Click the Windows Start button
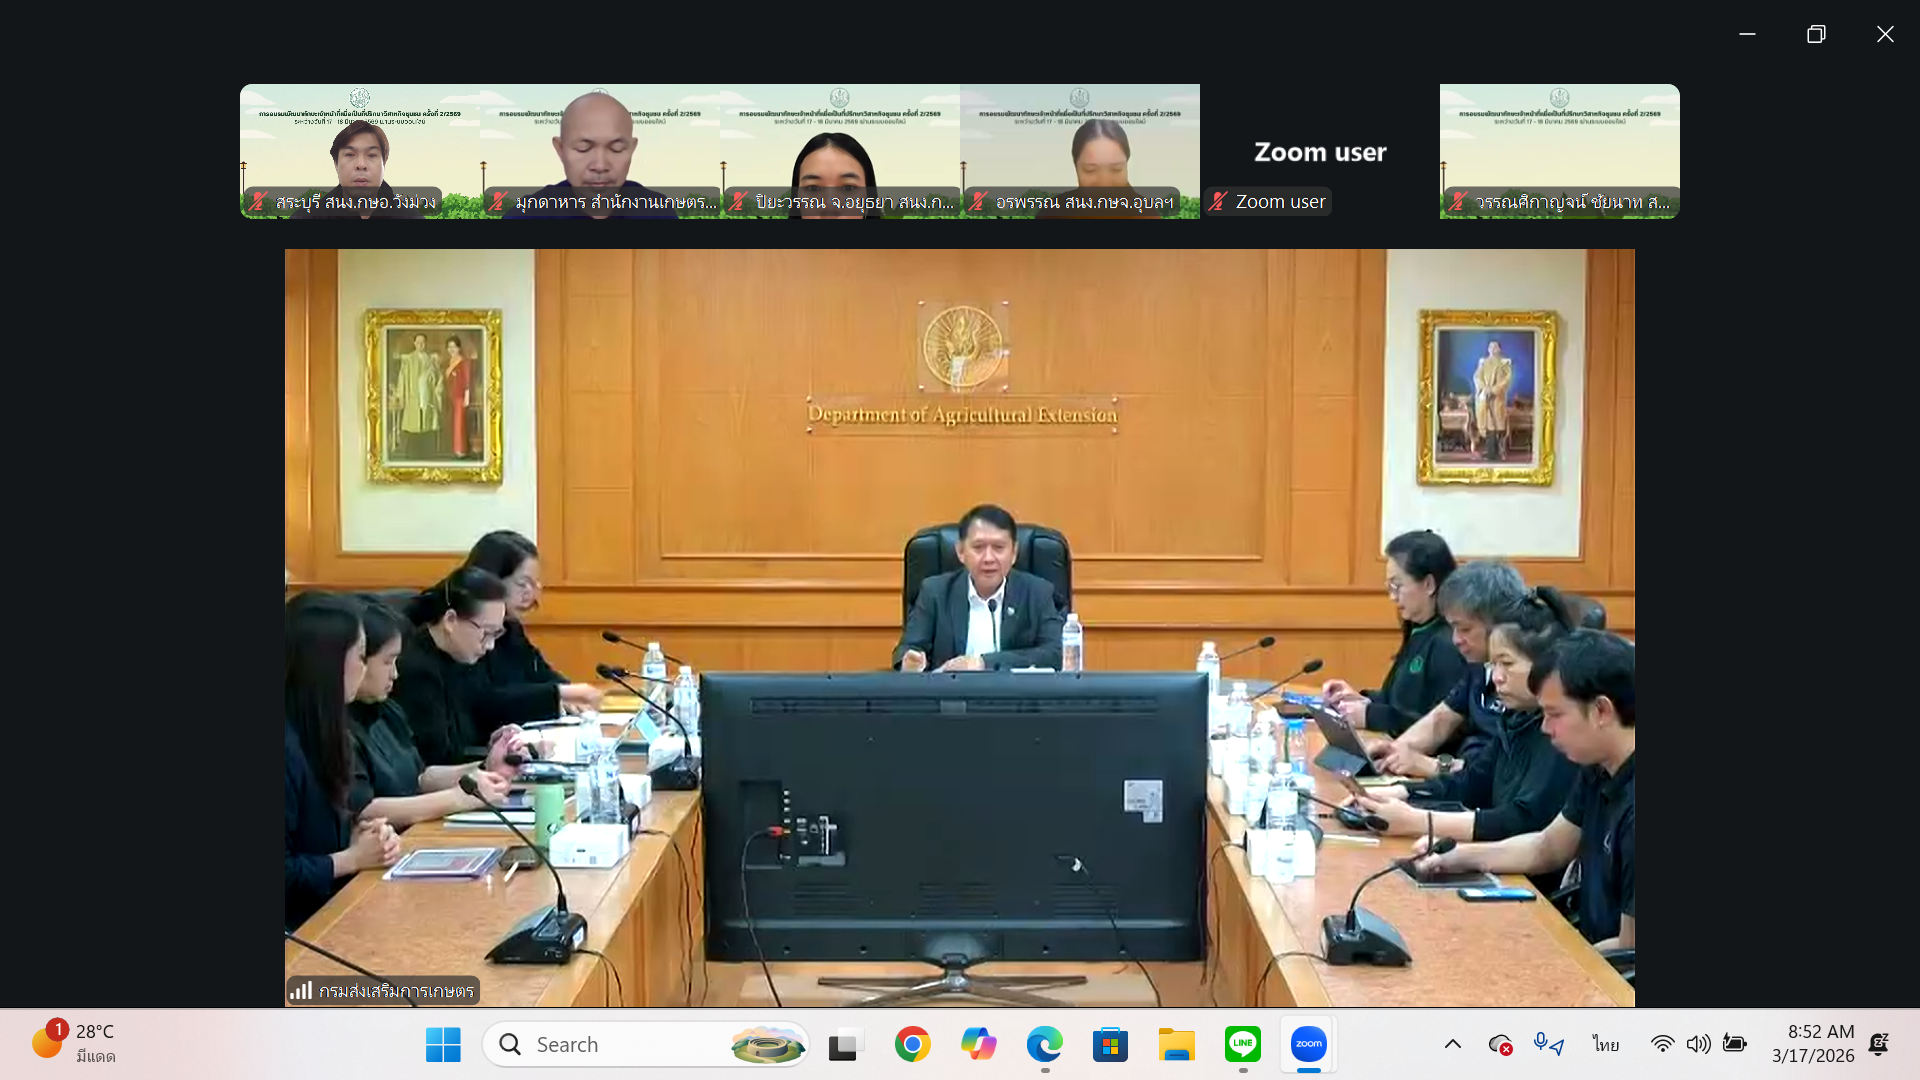 (443, 1044)
